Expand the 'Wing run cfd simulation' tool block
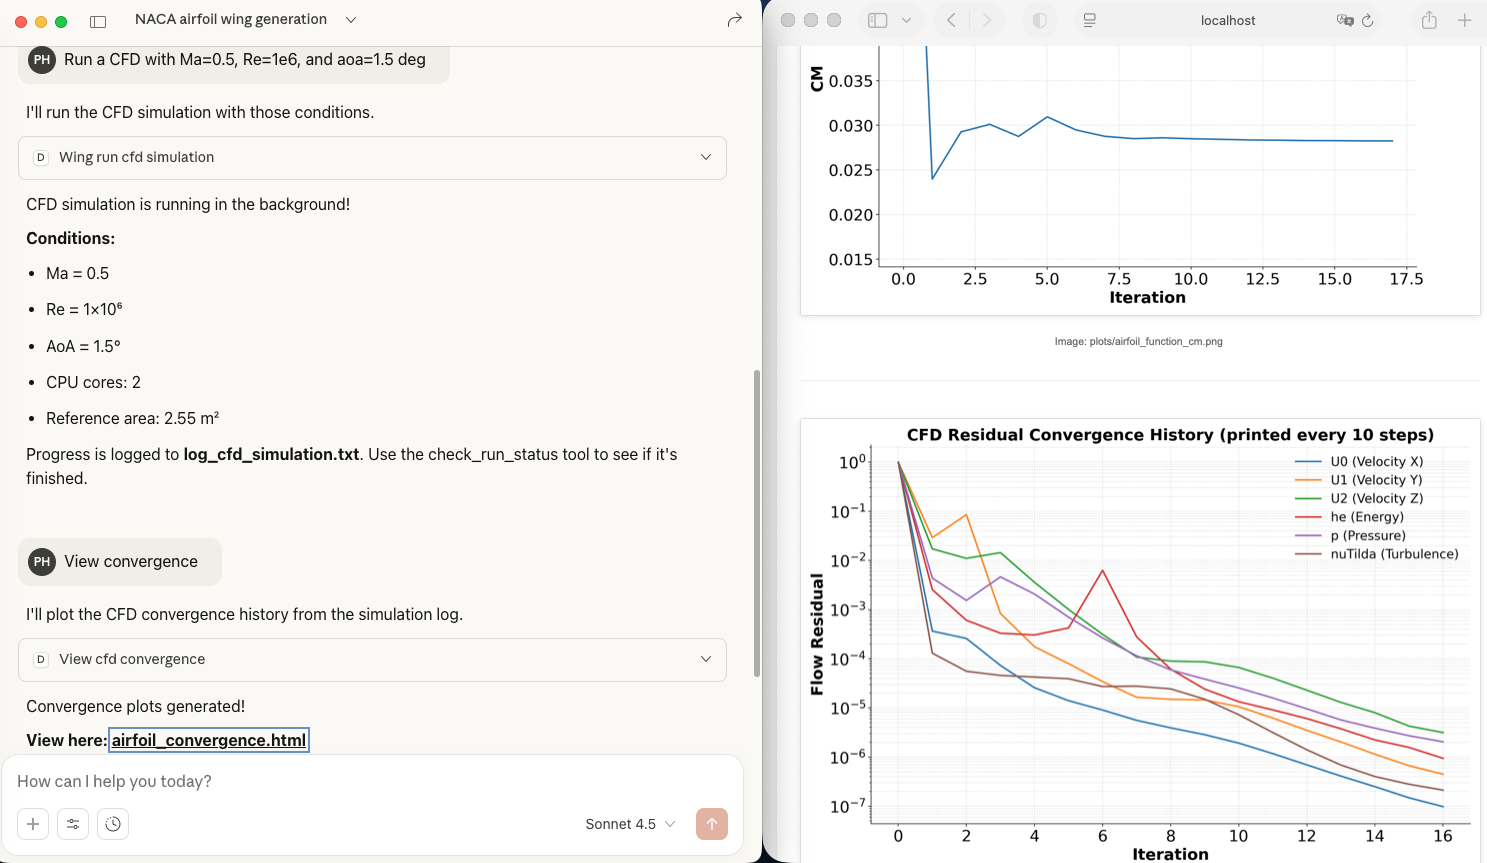Screen dimensions: 1487x863 (x=372, y=157)
